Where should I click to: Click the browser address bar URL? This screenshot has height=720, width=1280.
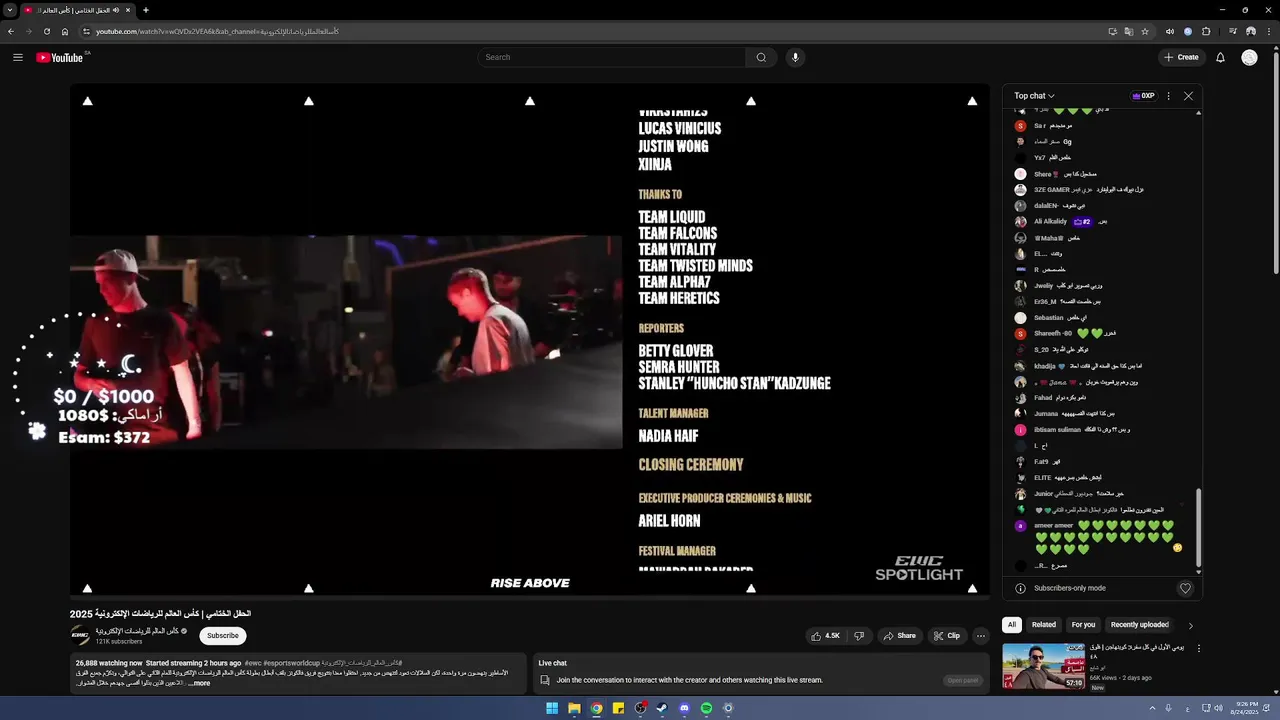[x=217, y=31]
